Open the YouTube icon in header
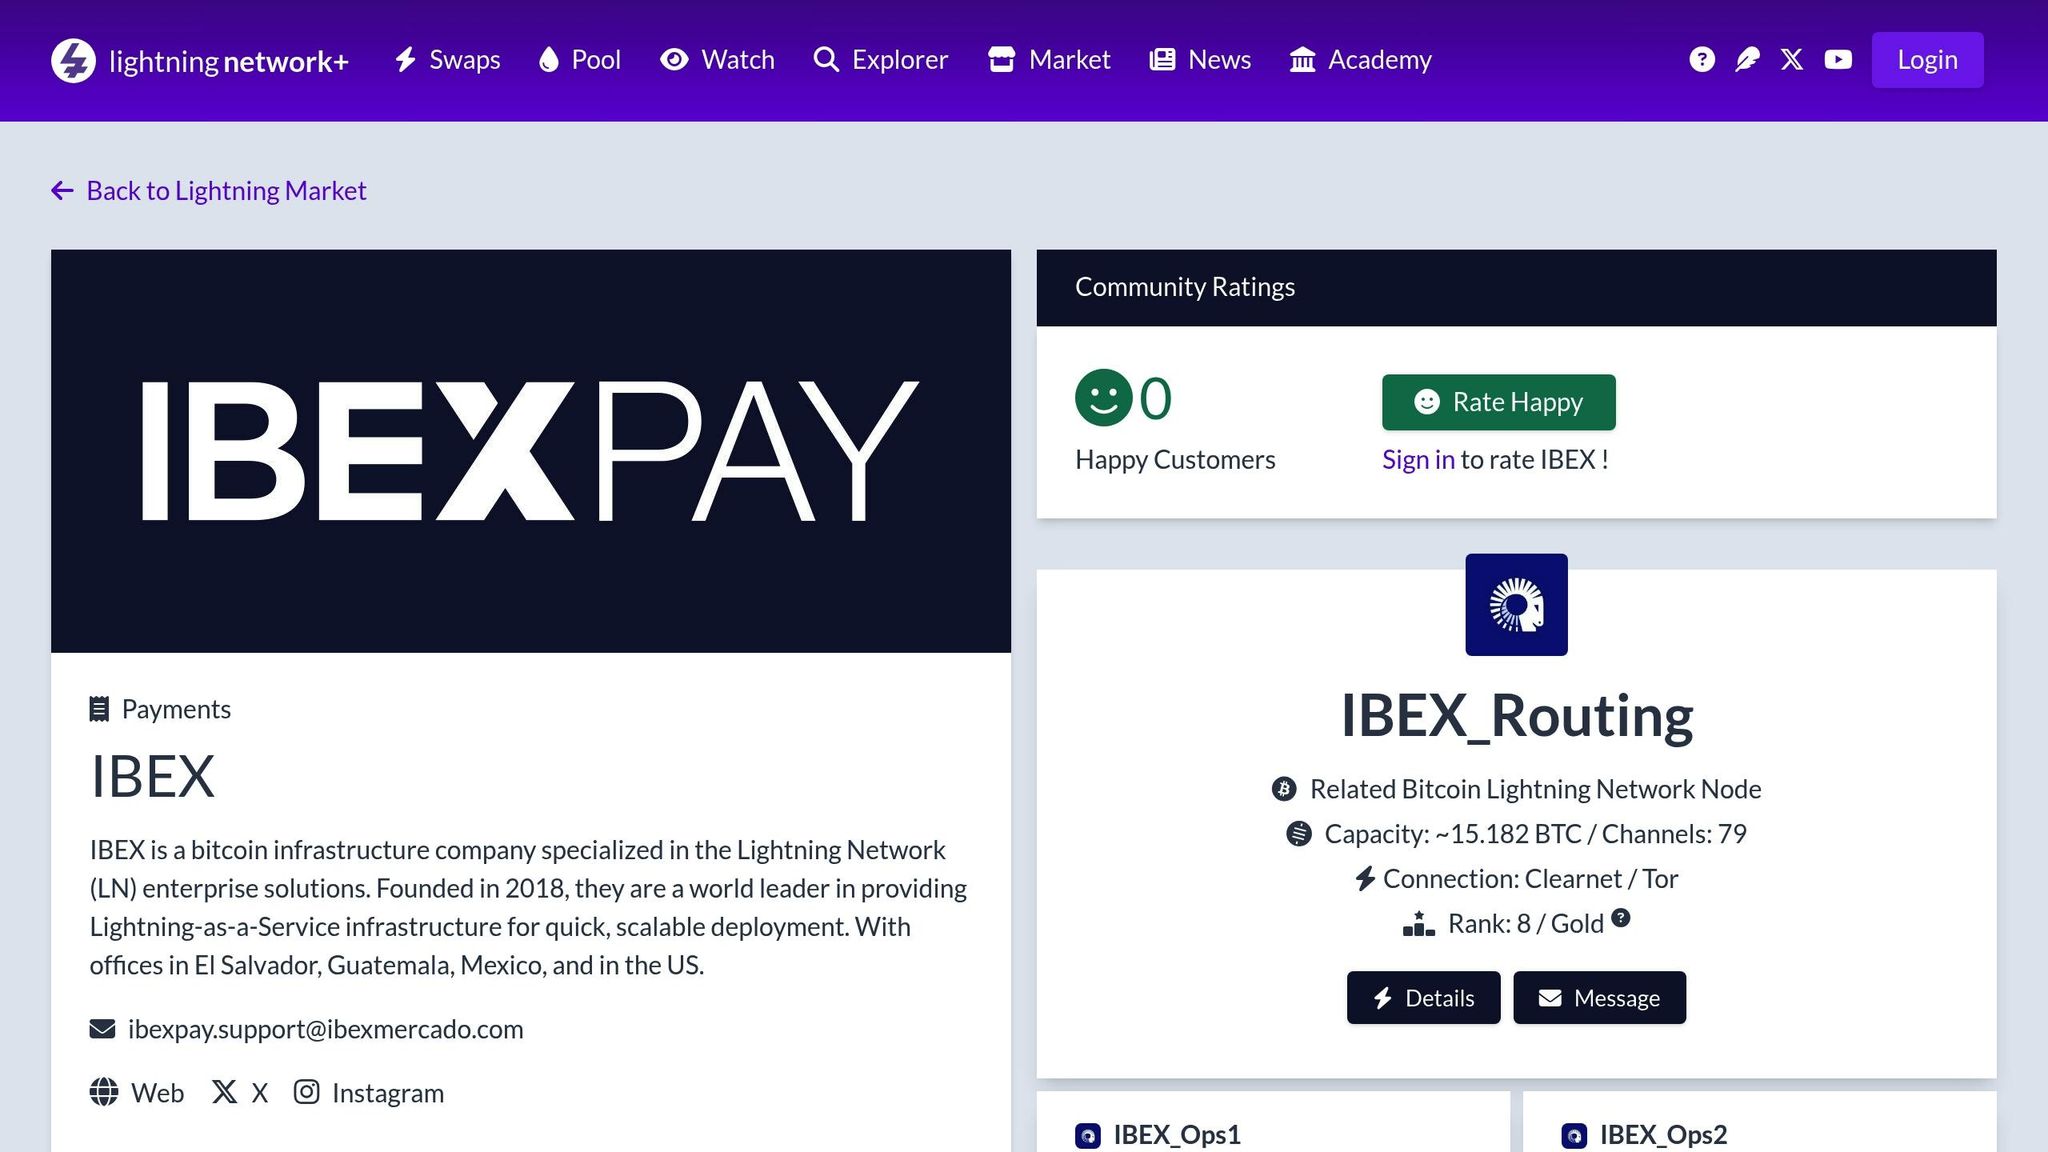 1838,60
